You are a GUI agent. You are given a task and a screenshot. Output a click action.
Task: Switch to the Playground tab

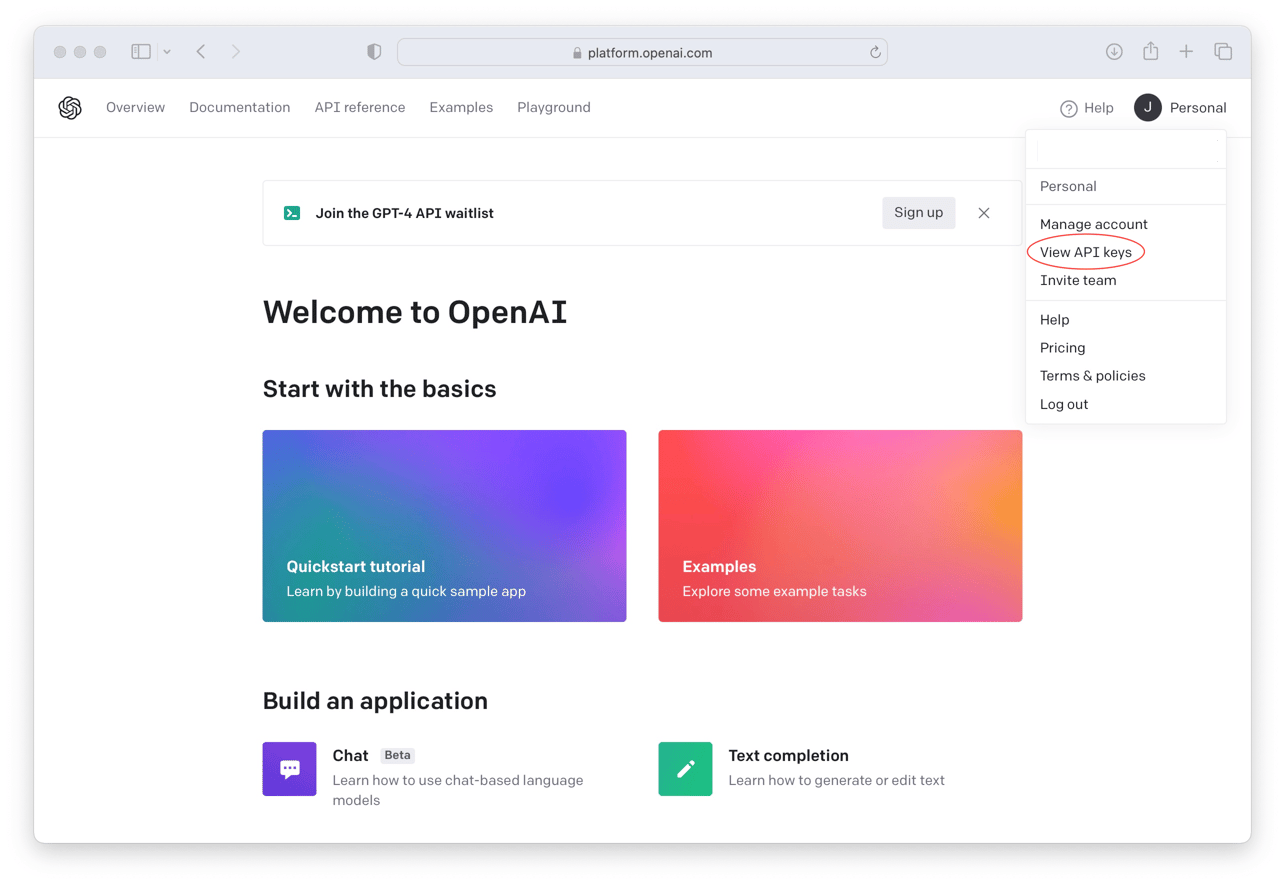[553, 107]
